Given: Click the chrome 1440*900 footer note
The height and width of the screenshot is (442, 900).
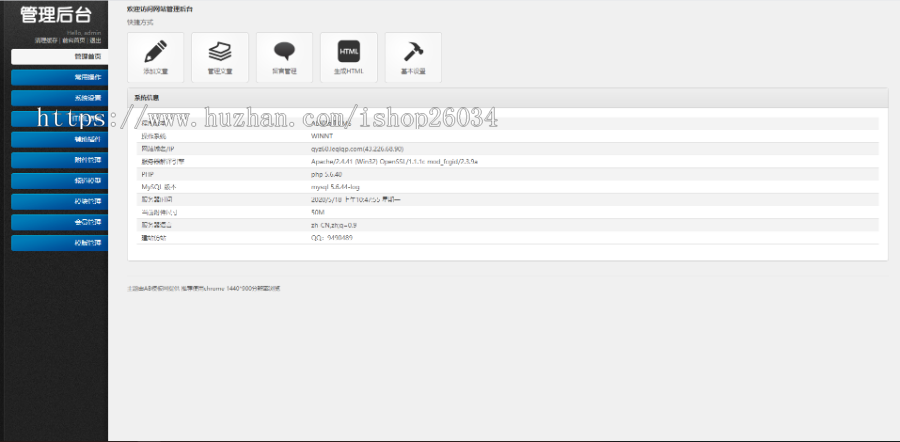Looking at the screenshot, I should pyautogui.click(x=204, y=289).
